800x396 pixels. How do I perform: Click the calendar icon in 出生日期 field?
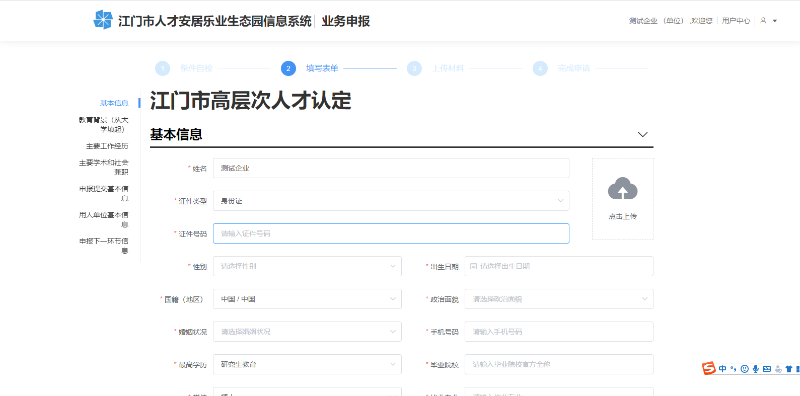473,266
